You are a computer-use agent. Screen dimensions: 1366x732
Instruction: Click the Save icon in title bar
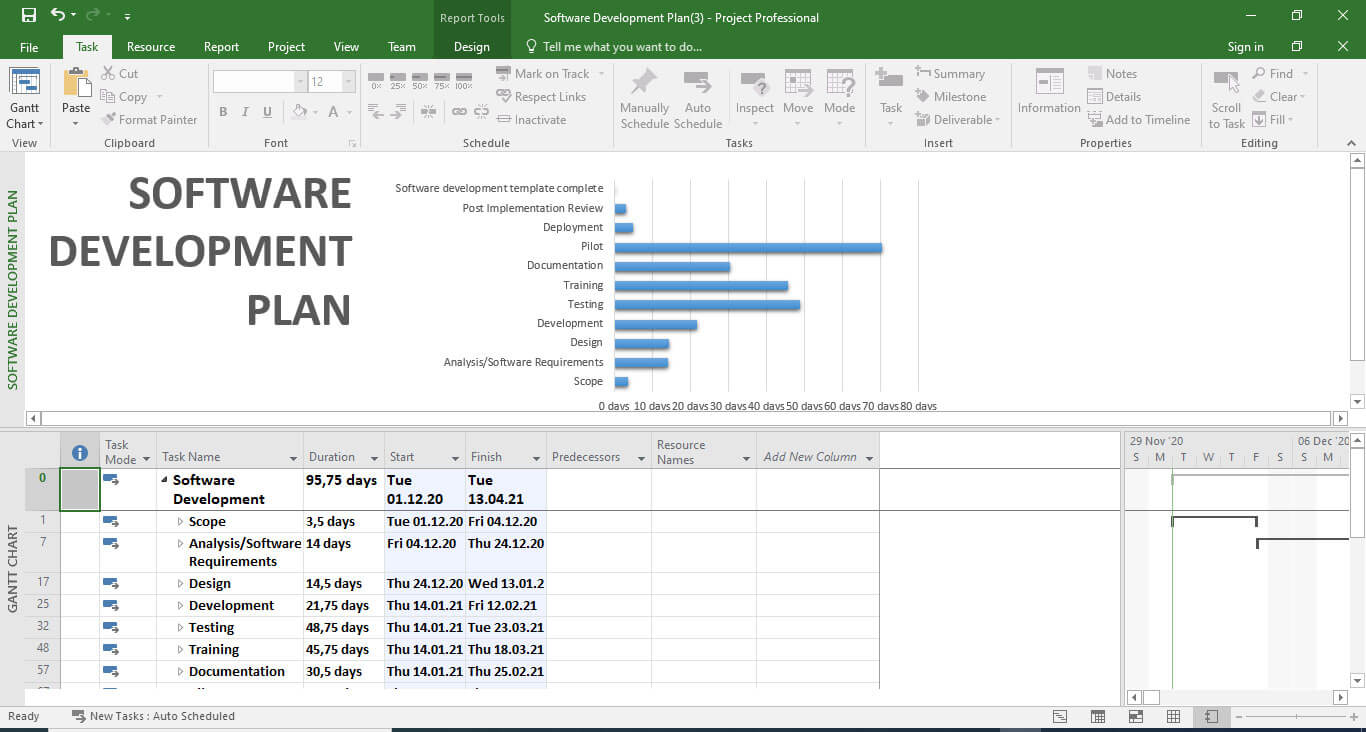coord(28,15)
